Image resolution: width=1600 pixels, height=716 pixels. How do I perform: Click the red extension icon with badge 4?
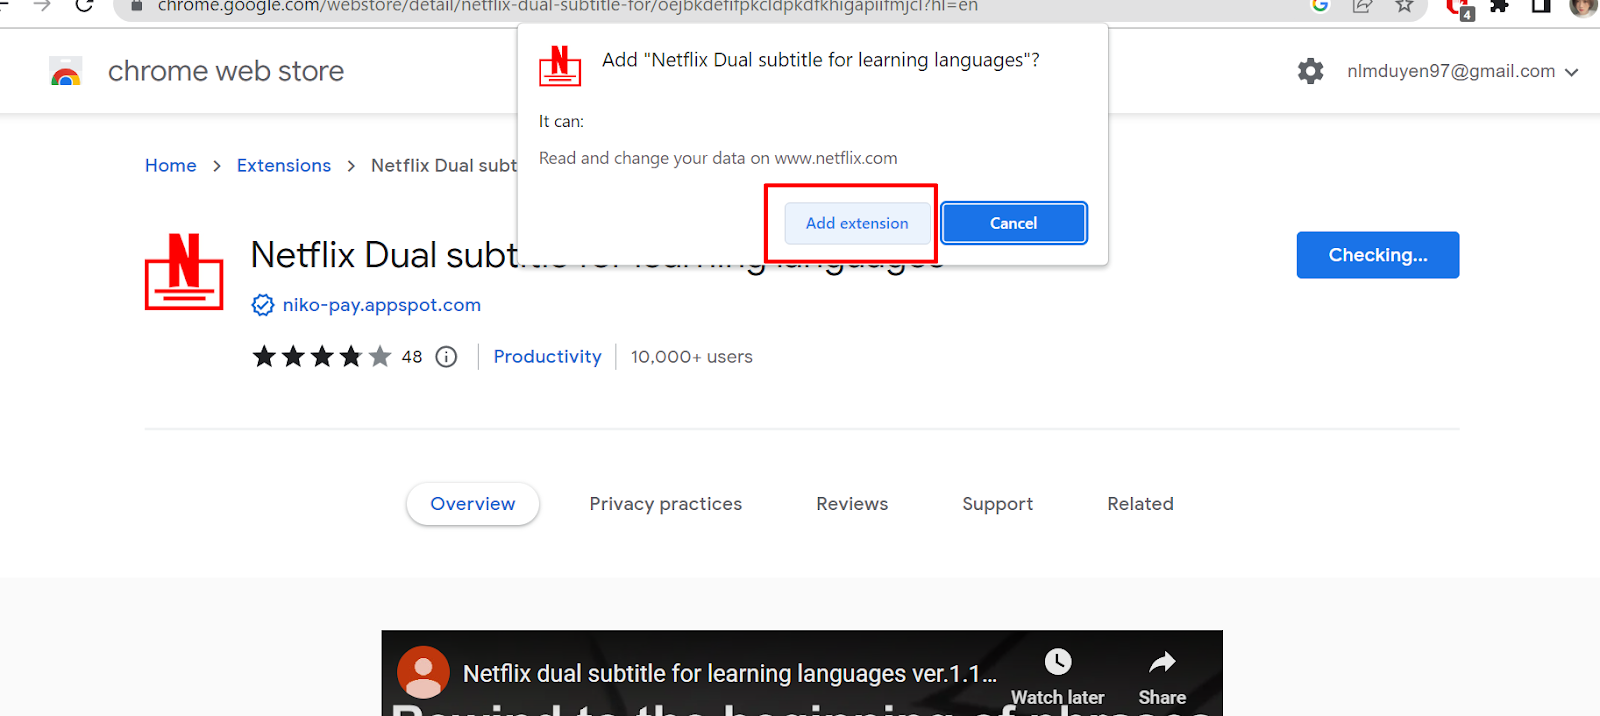tap(1460, 8)
